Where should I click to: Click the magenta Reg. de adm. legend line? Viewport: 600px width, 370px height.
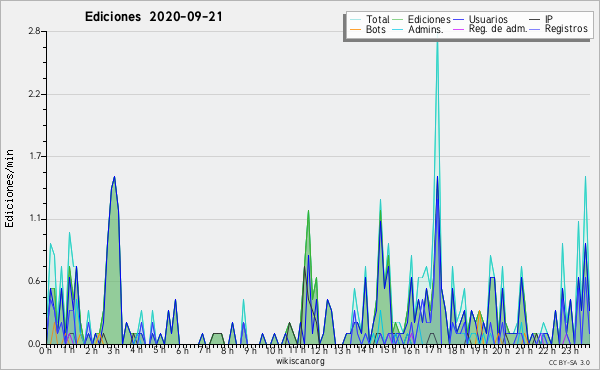[458, 29]
